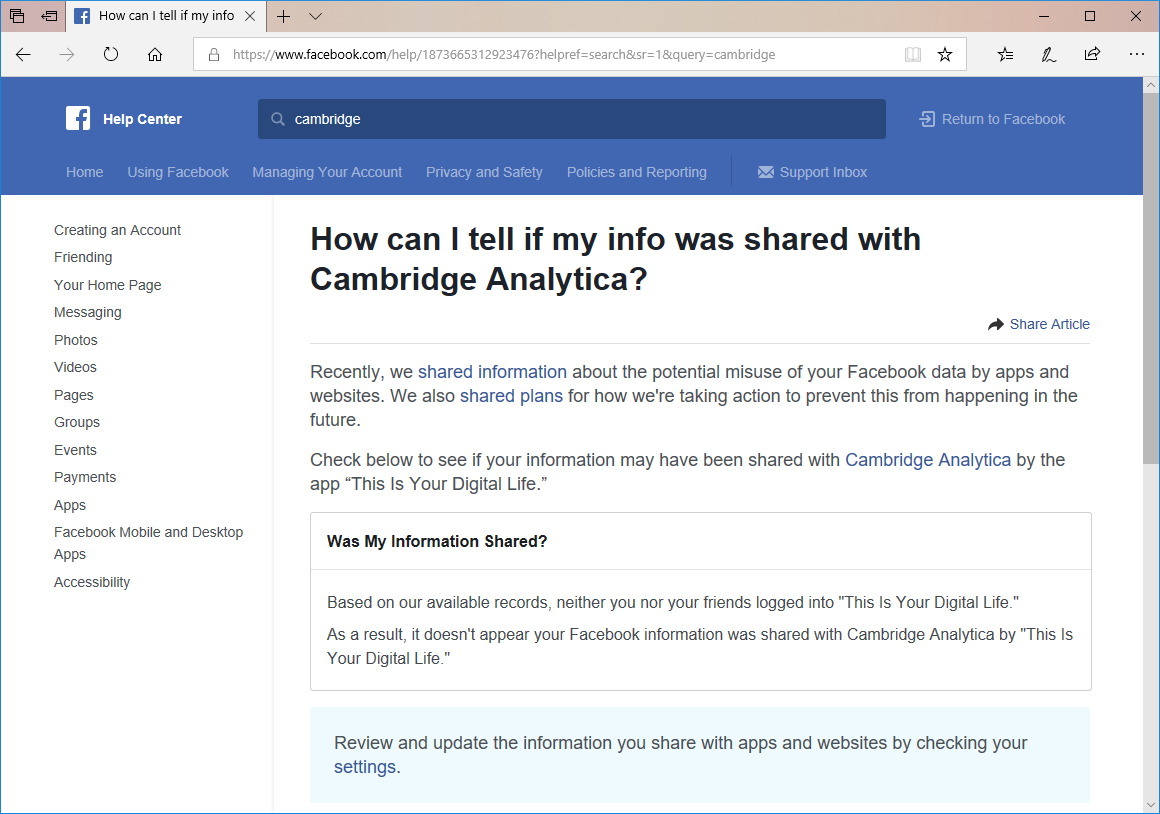Select Facebook Mobile and Desktop Apps
This screenshot has height=814, width=1160.
pyautogui.click(x=148, y=543)
